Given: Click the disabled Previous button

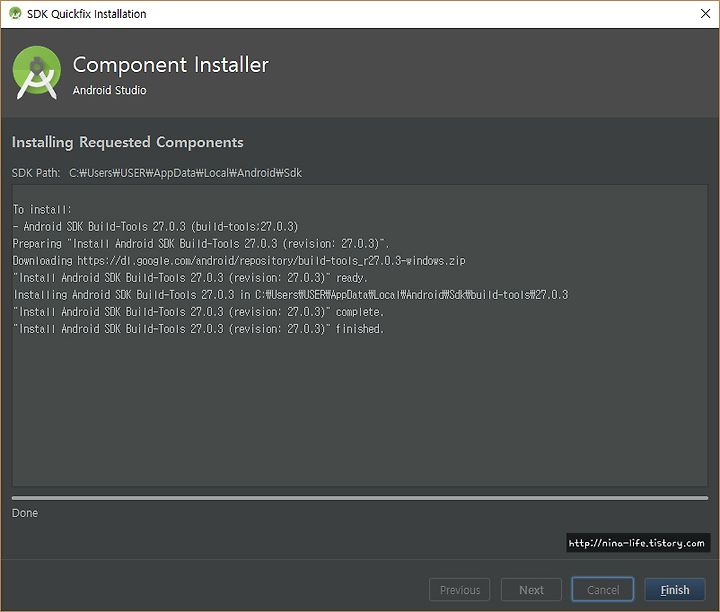Looking at the screenshot, I should [x=459, y=590].
